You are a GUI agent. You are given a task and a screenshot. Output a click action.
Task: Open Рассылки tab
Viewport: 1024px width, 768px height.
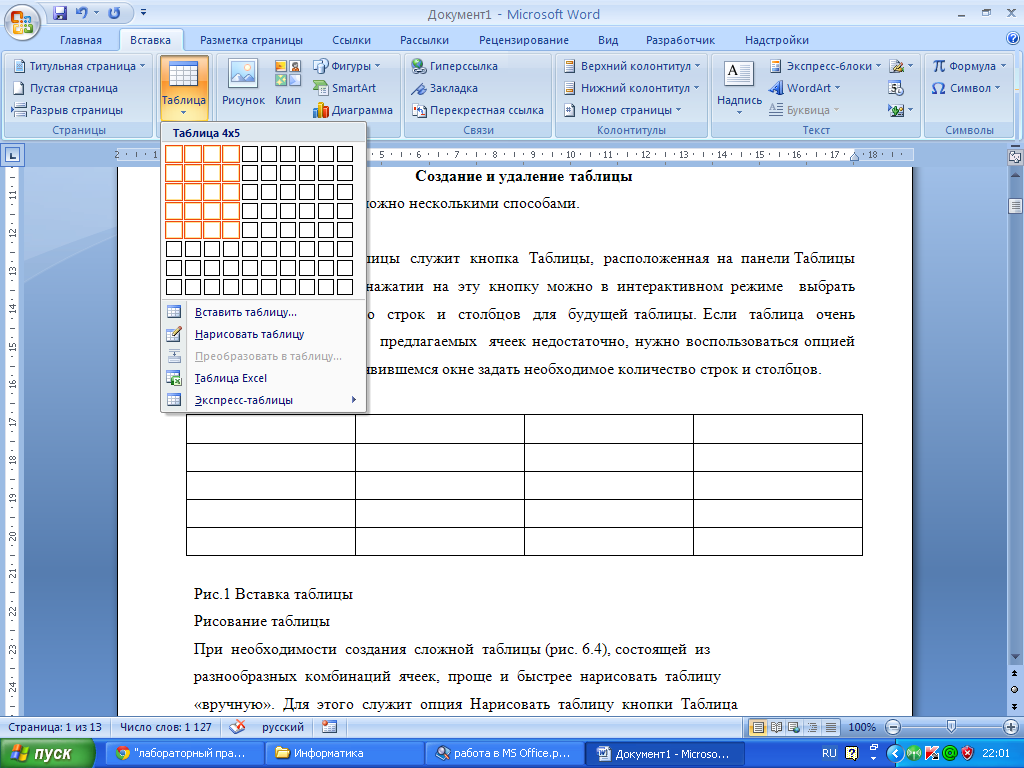(x=424, y=40)
